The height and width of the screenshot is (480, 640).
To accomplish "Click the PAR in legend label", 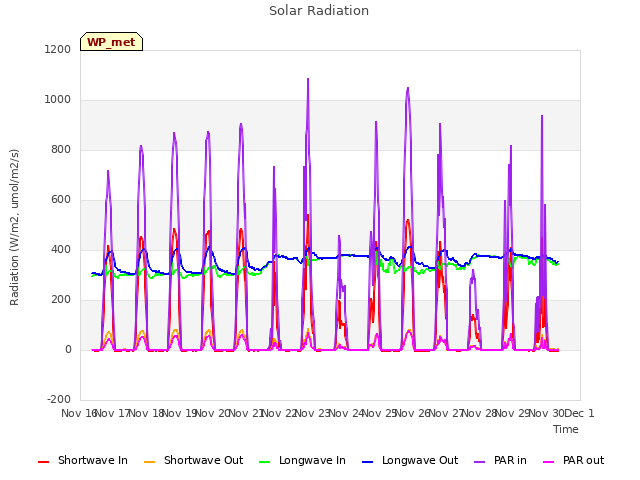I will (510, 460).
